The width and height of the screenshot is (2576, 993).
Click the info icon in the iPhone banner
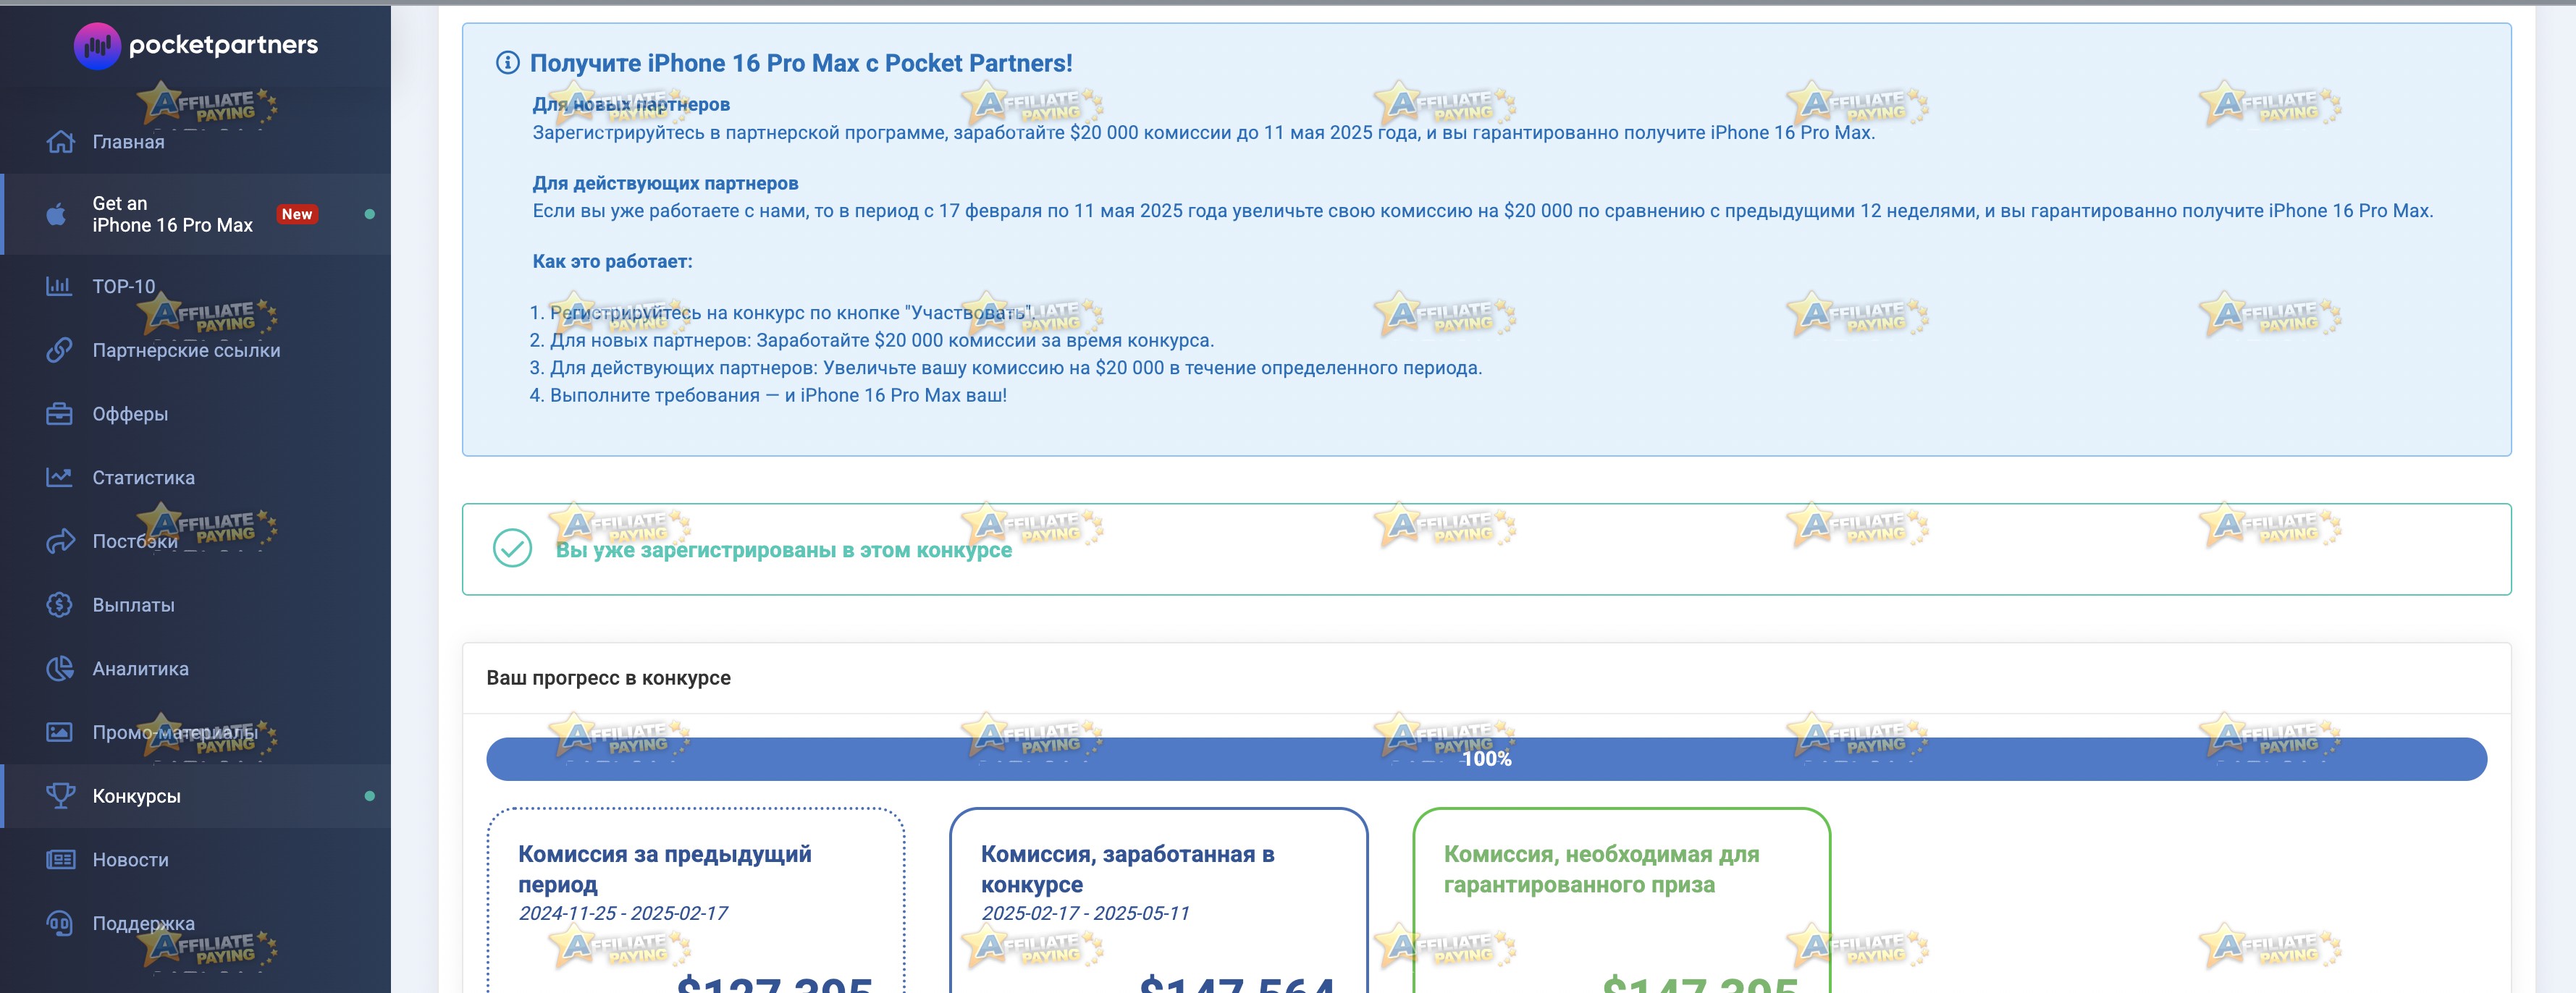pyautogui.click(x=508, y=63)
